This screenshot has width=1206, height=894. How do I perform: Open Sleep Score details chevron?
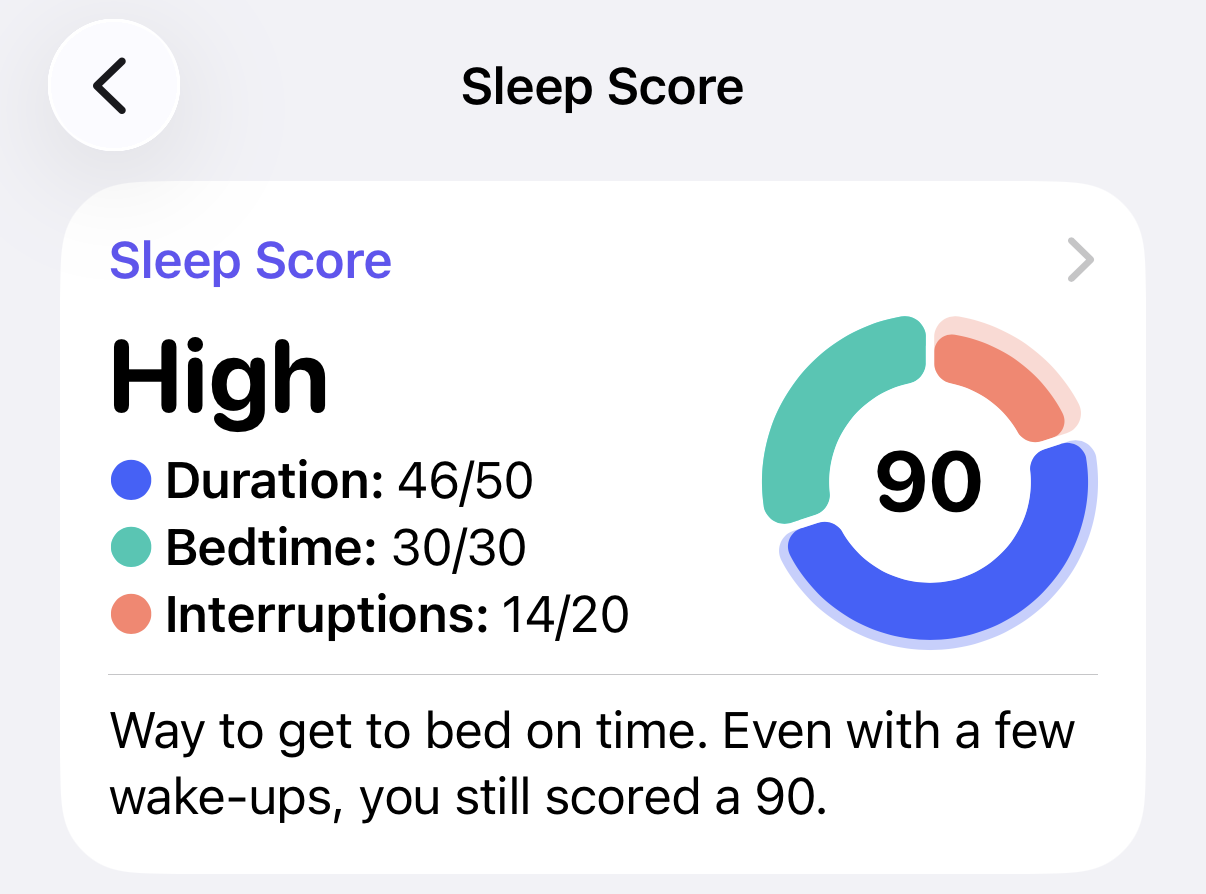click(1080, 262)
